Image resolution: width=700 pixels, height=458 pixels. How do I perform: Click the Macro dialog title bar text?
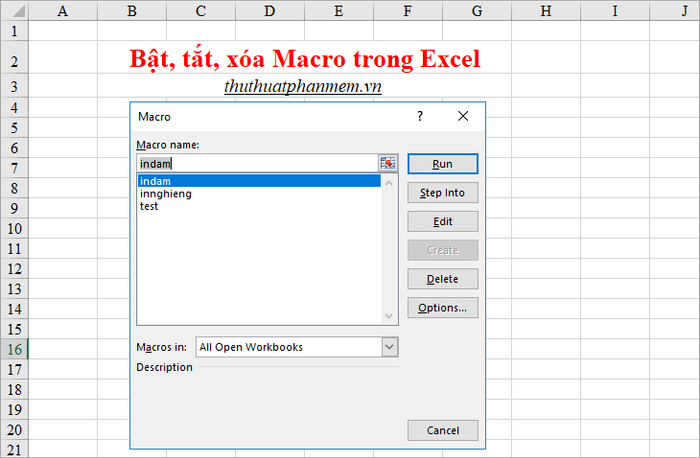(154, 117)
